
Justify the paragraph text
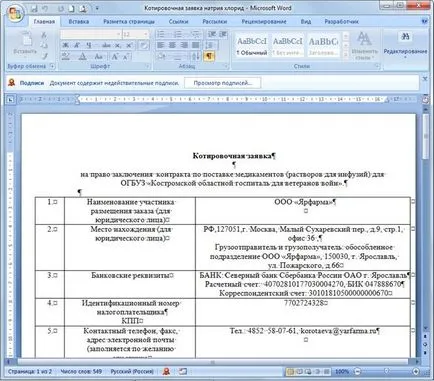pyautogui.click(x=196, y=45)
